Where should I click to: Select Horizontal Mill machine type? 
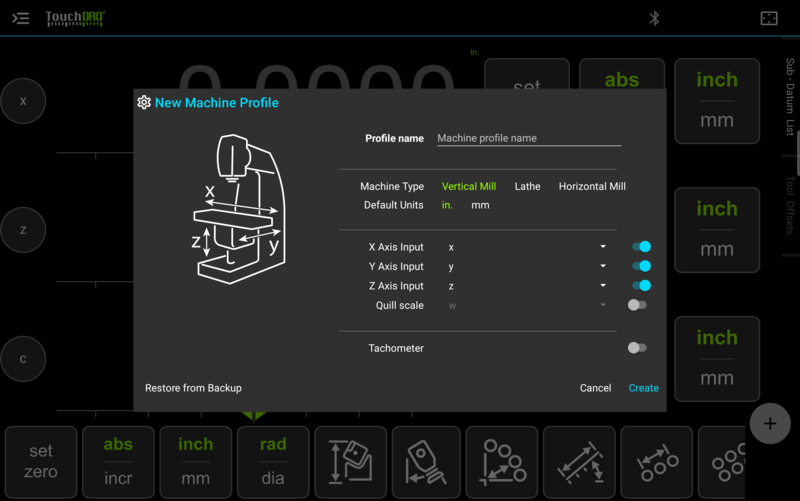coord(592,187)
